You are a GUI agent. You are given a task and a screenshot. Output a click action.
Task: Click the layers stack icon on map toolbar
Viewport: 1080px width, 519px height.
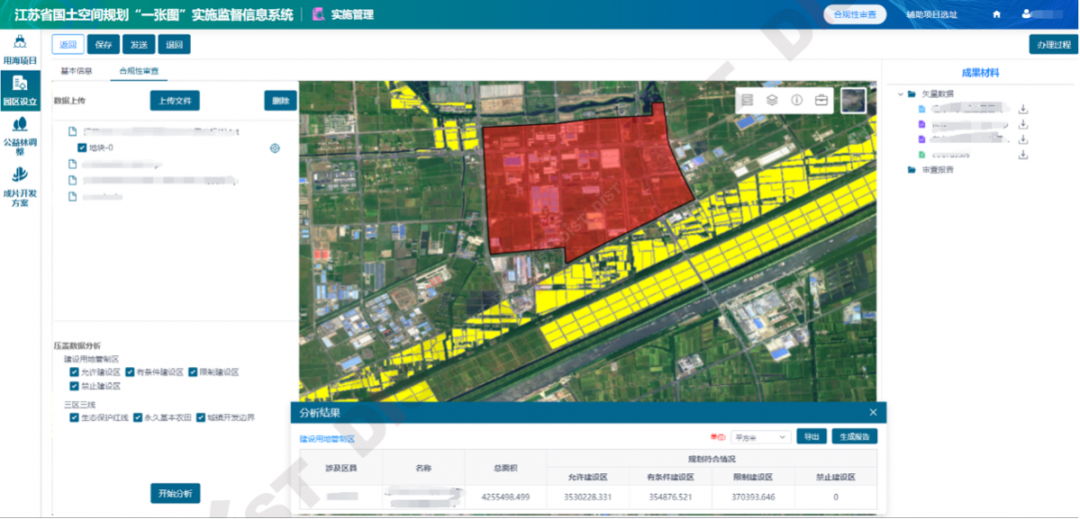(772, 100)
